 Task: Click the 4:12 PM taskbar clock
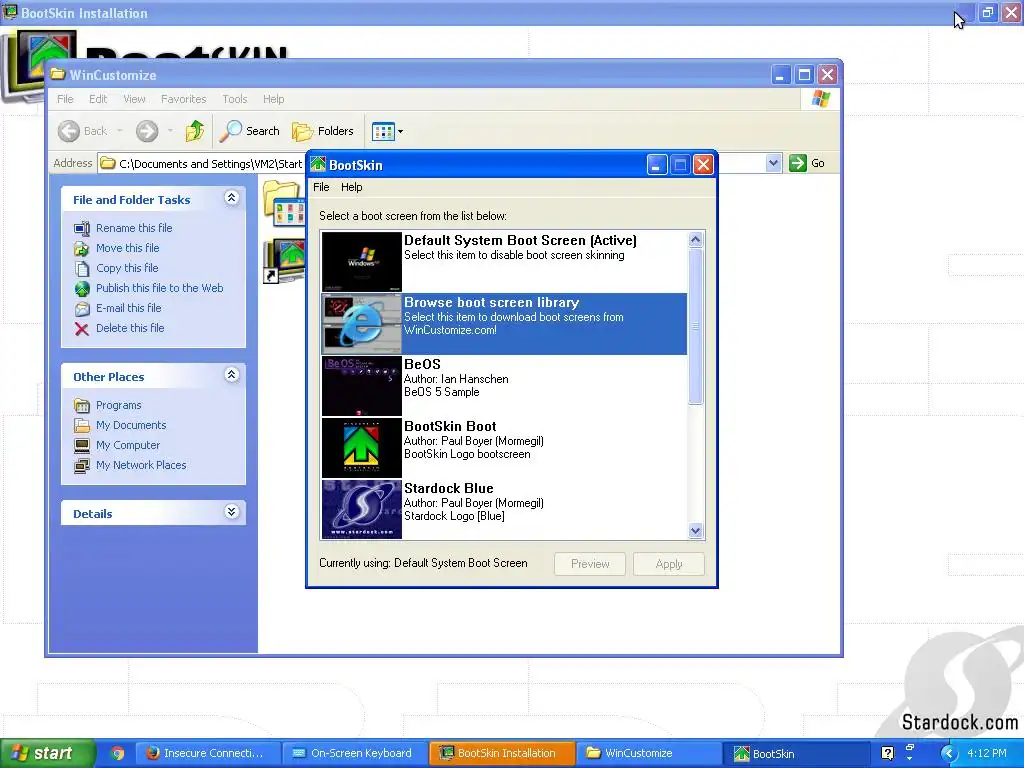[987, 753]
